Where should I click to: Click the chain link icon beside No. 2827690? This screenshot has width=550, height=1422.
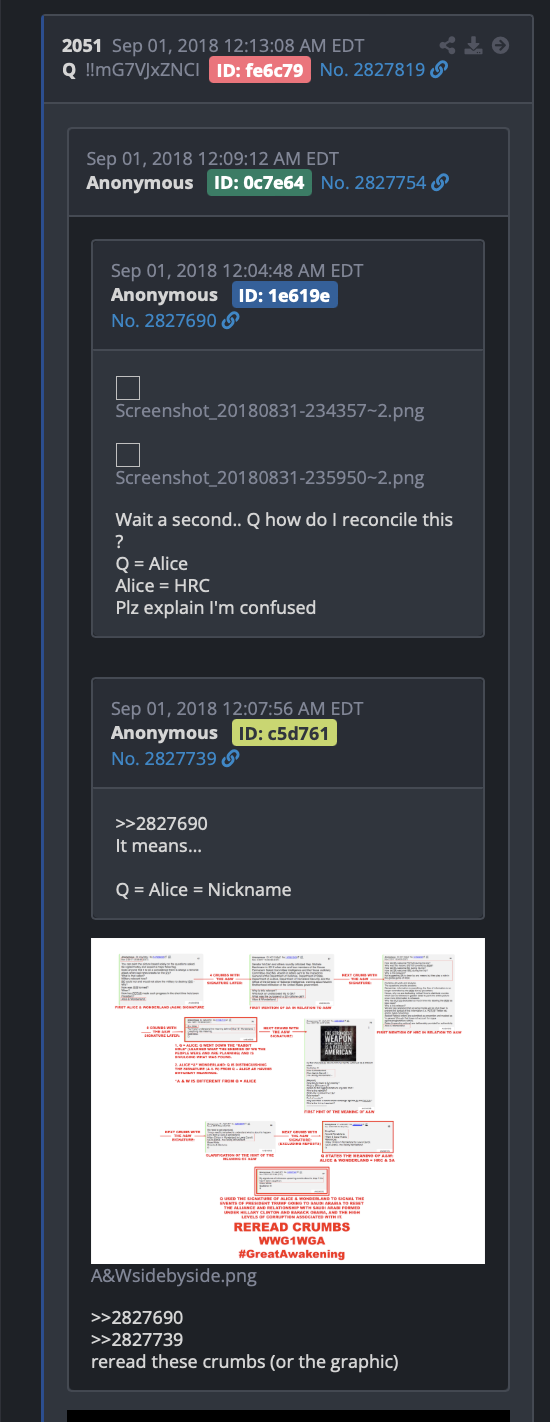pos(230,321)
